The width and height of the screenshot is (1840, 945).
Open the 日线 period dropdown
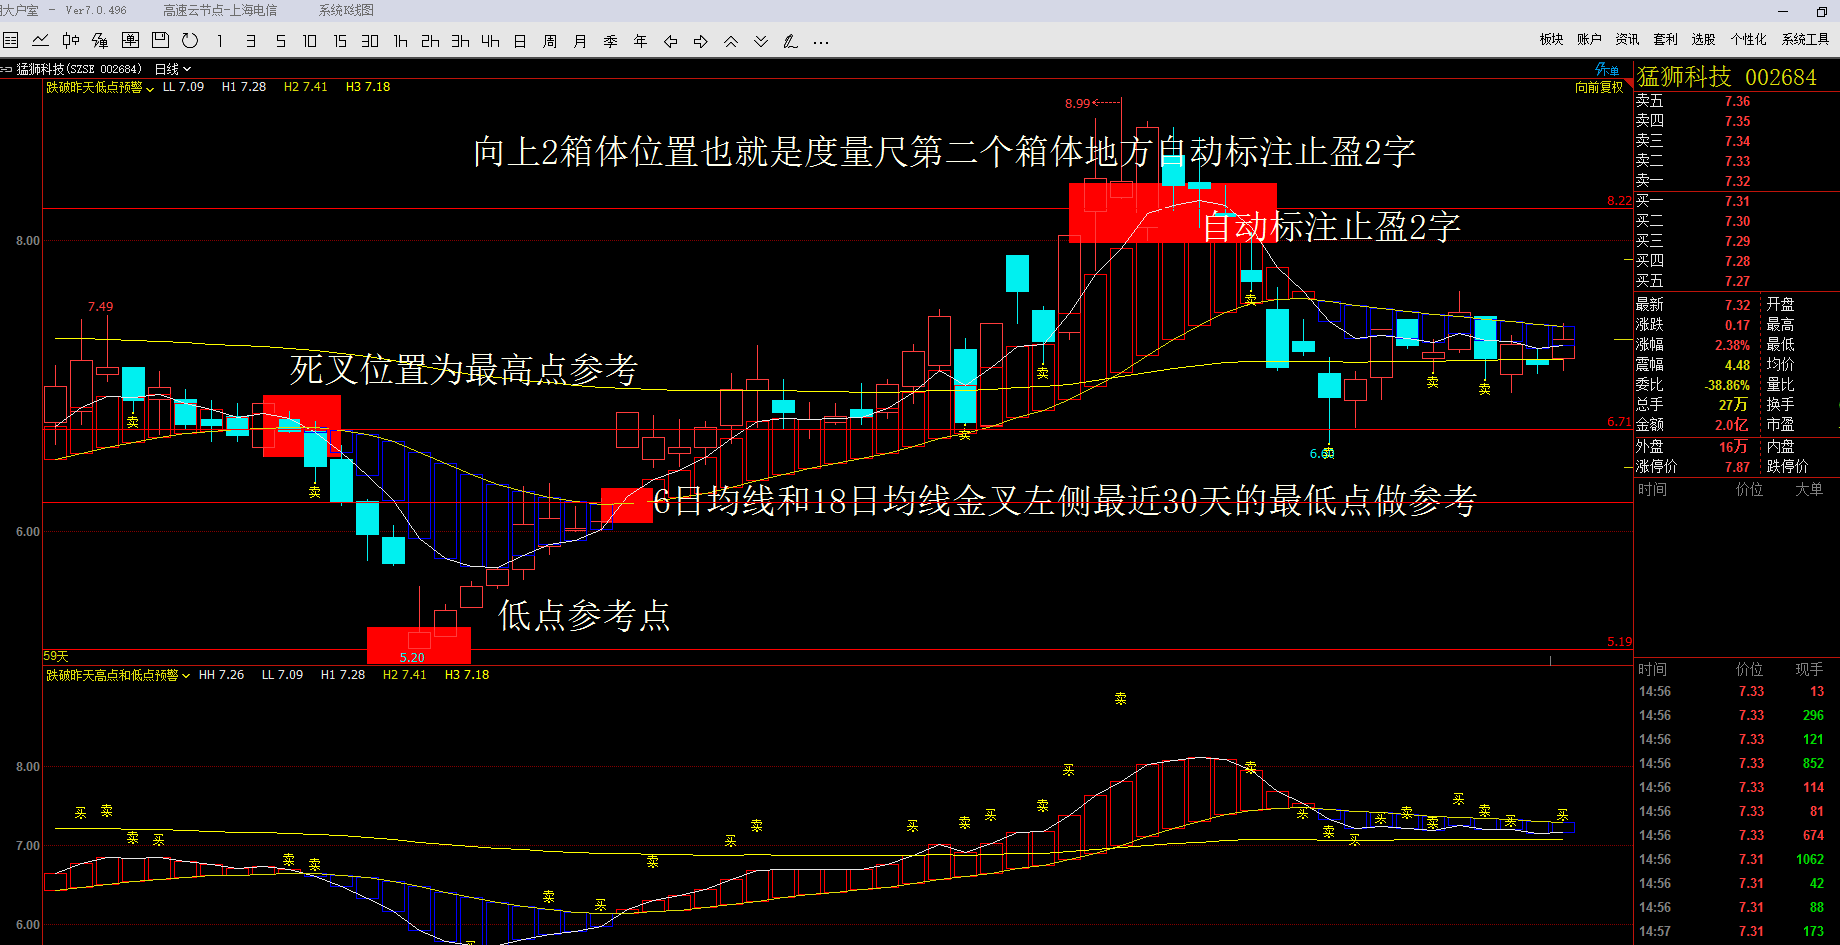click(173, 69)
